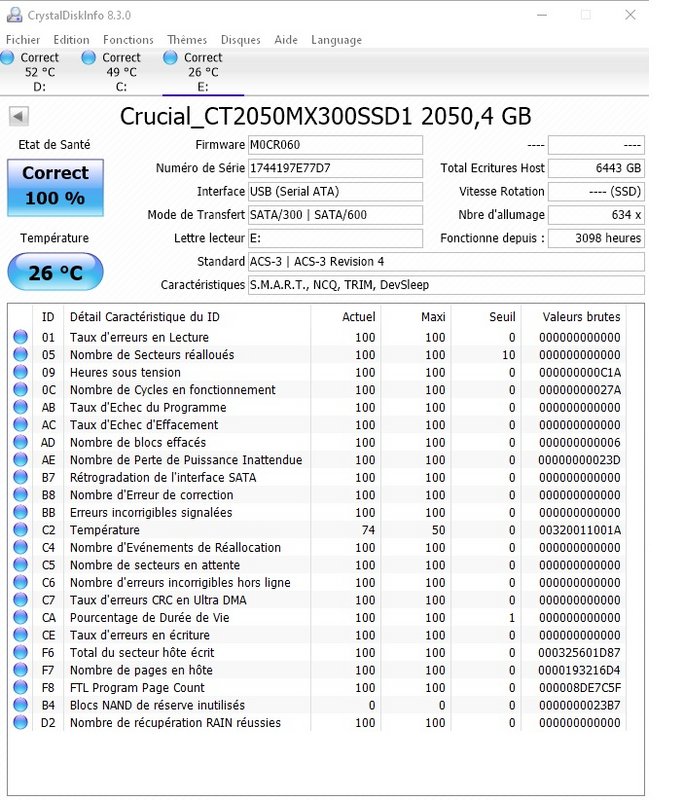Screen dimensions: 684x800
Task: Click the serial number field 1744197E77D7
Action: point(335,168)
